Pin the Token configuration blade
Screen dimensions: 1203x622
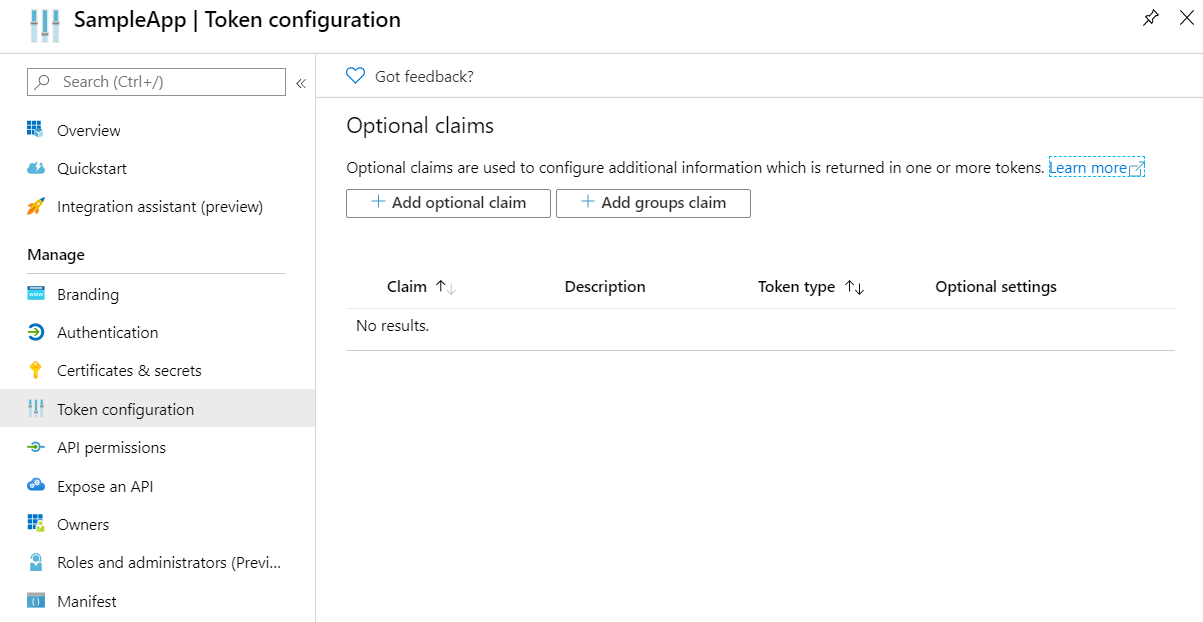[1150, 18]
